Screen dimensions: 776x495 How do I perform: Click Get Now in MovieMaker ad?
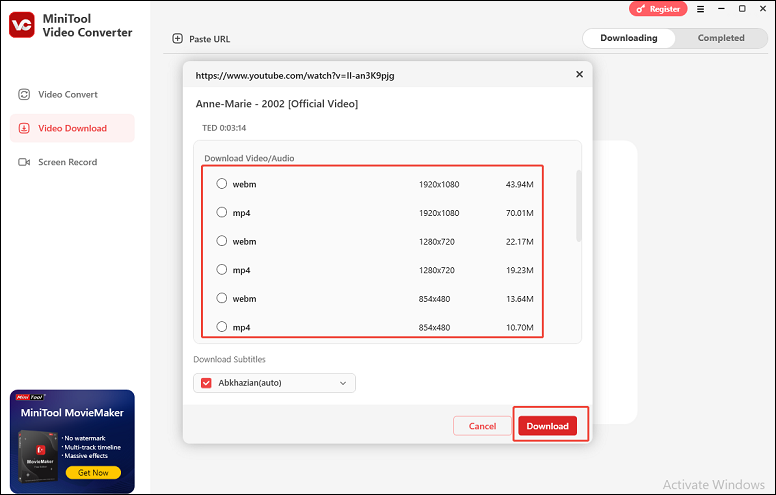coord(93,473)
